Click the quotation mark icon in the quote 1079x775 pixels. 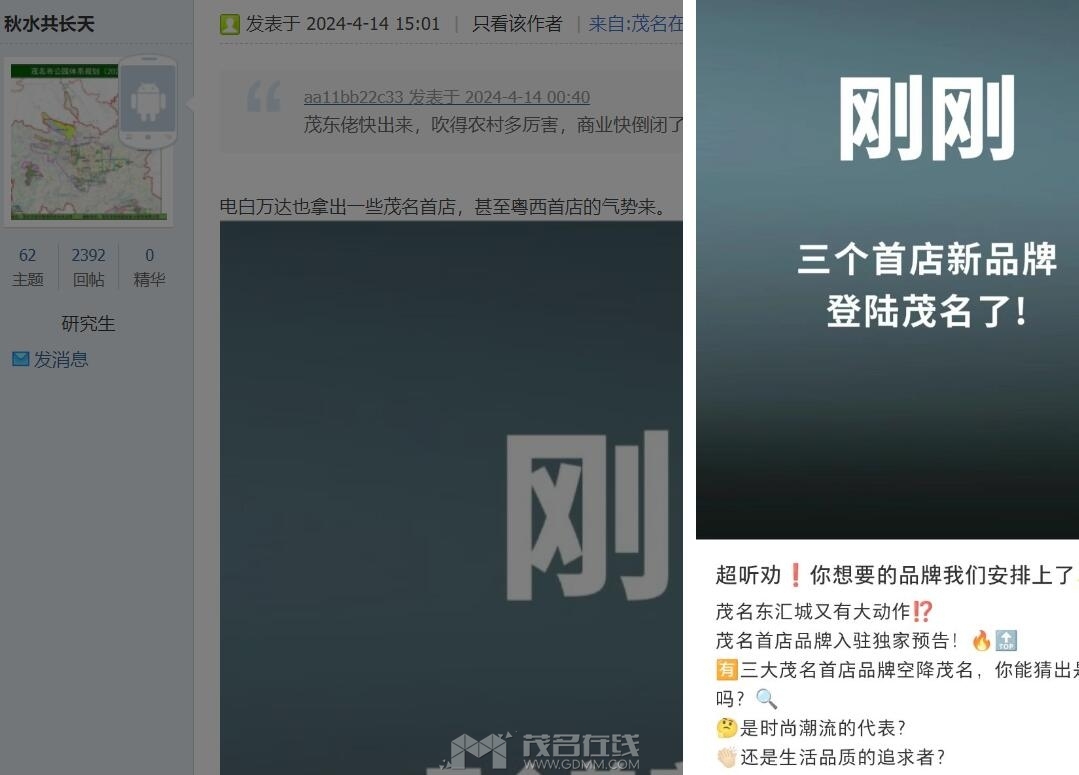(264, 96)
